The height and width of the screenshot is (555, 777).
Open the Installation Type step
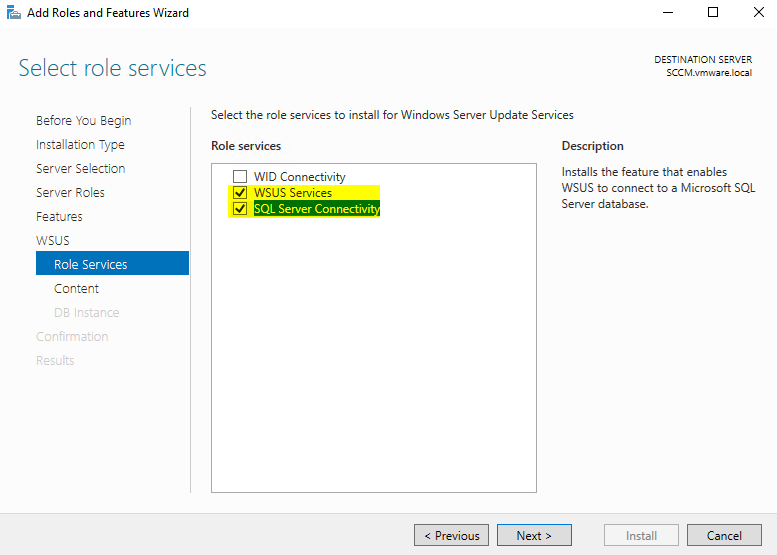pos(80,144)
